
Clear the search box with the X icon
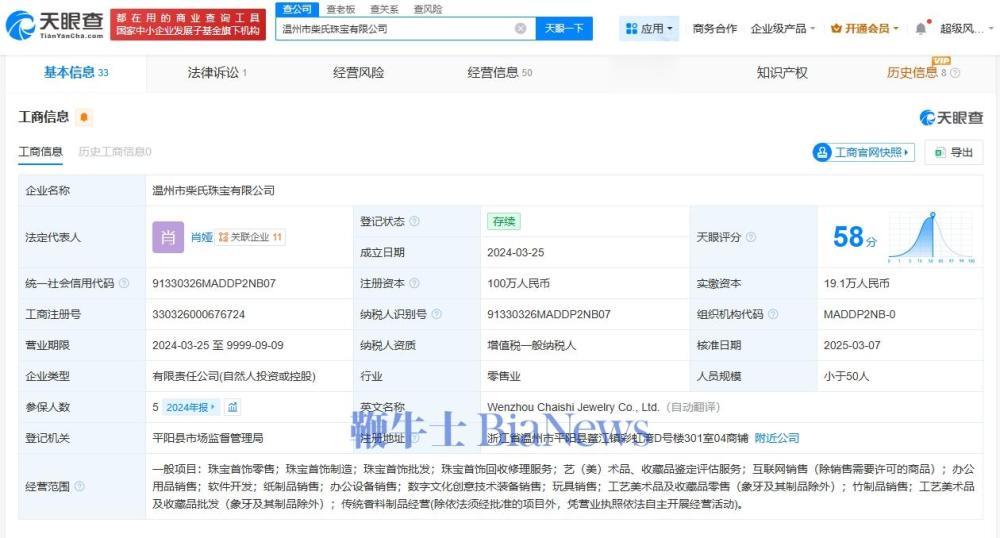520,29
